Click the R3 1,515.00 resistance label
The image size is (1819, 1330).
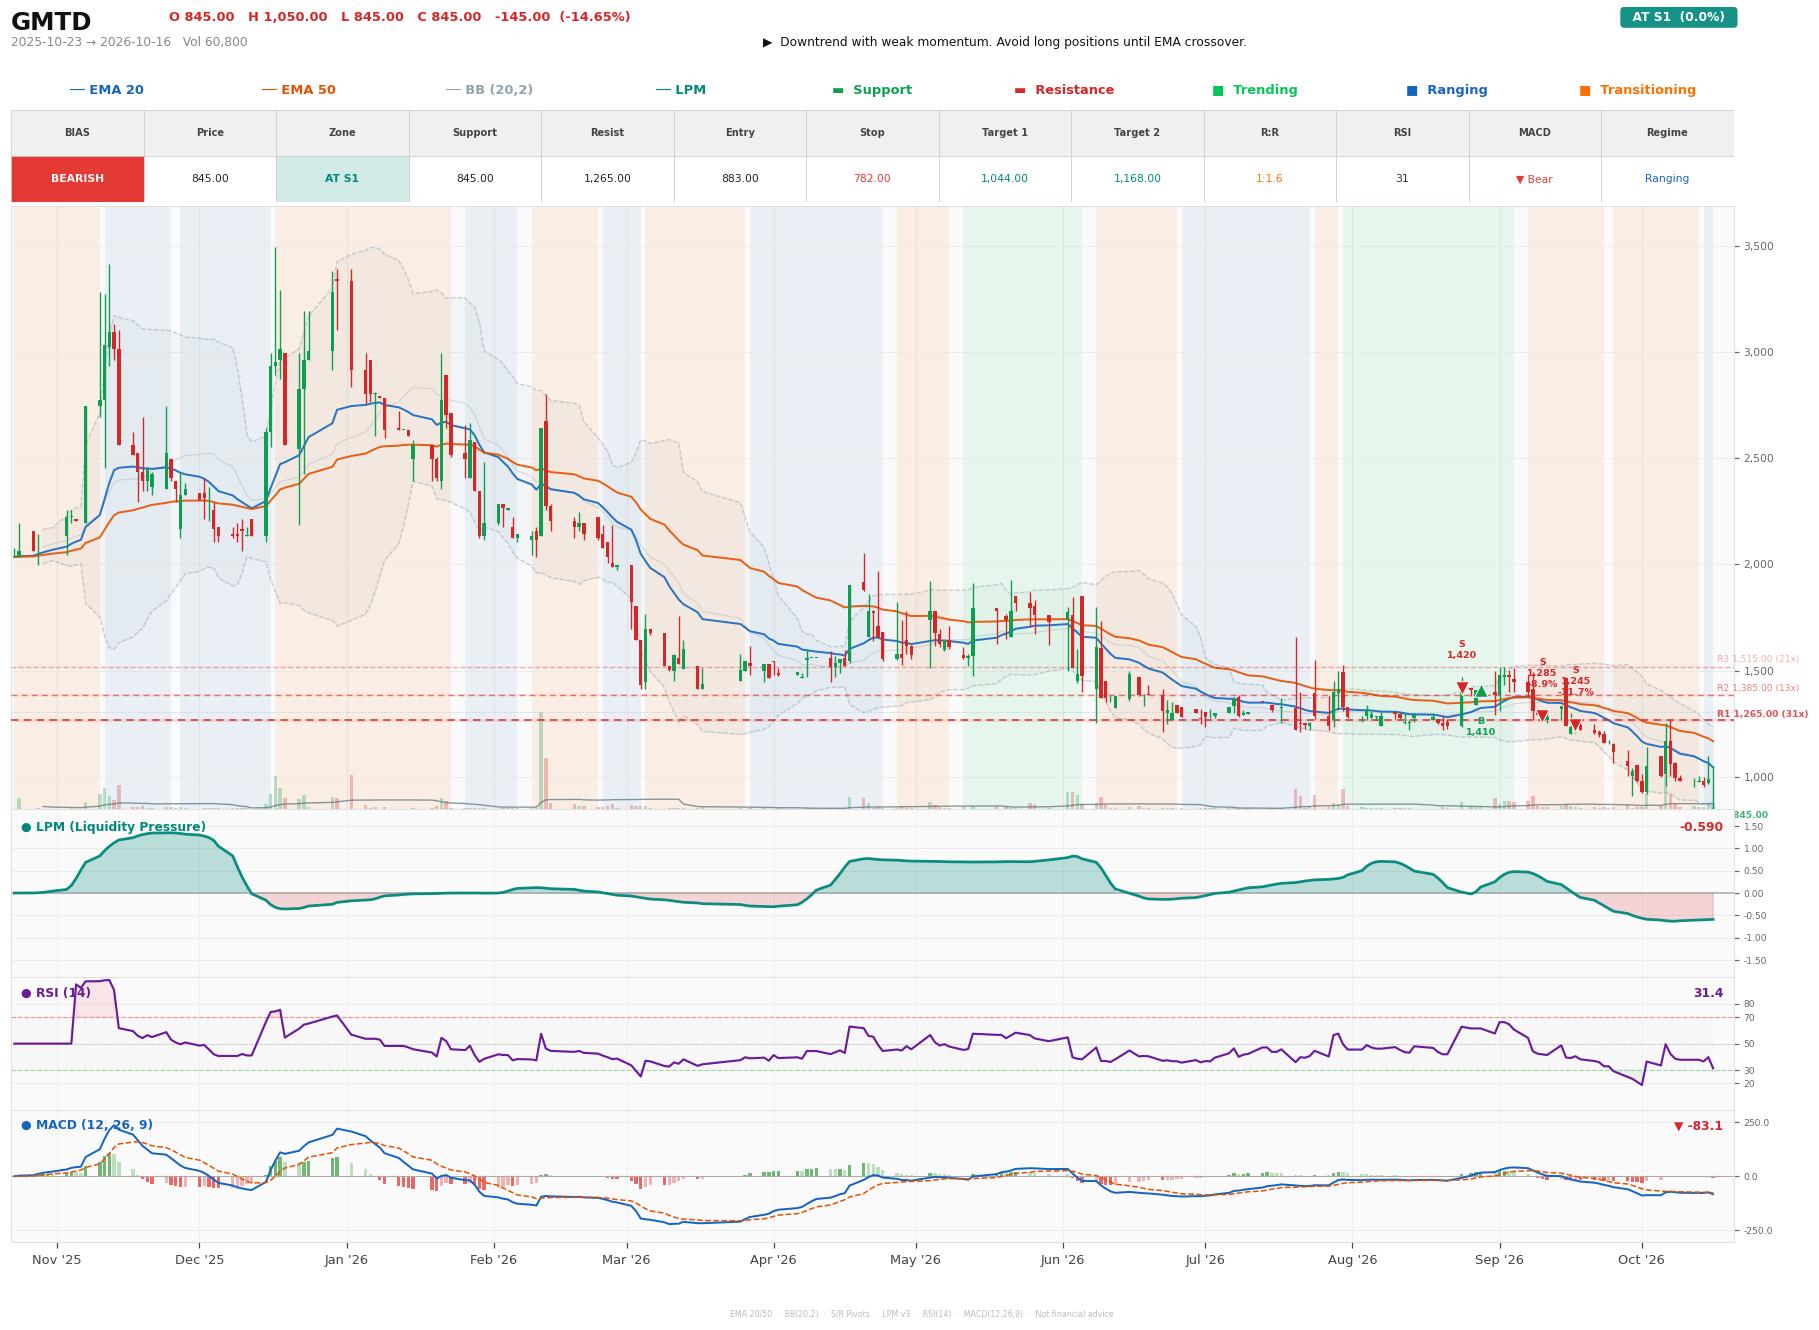[1758, 659]
